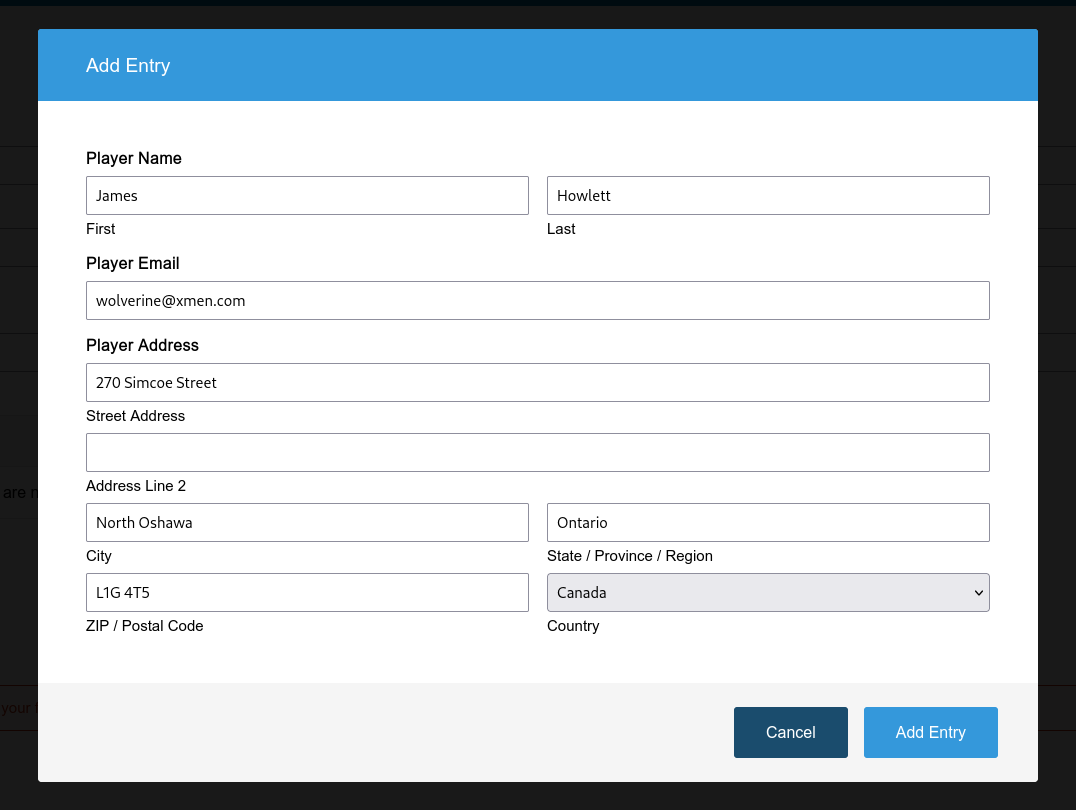Click the Player Name label

[134, 159]
